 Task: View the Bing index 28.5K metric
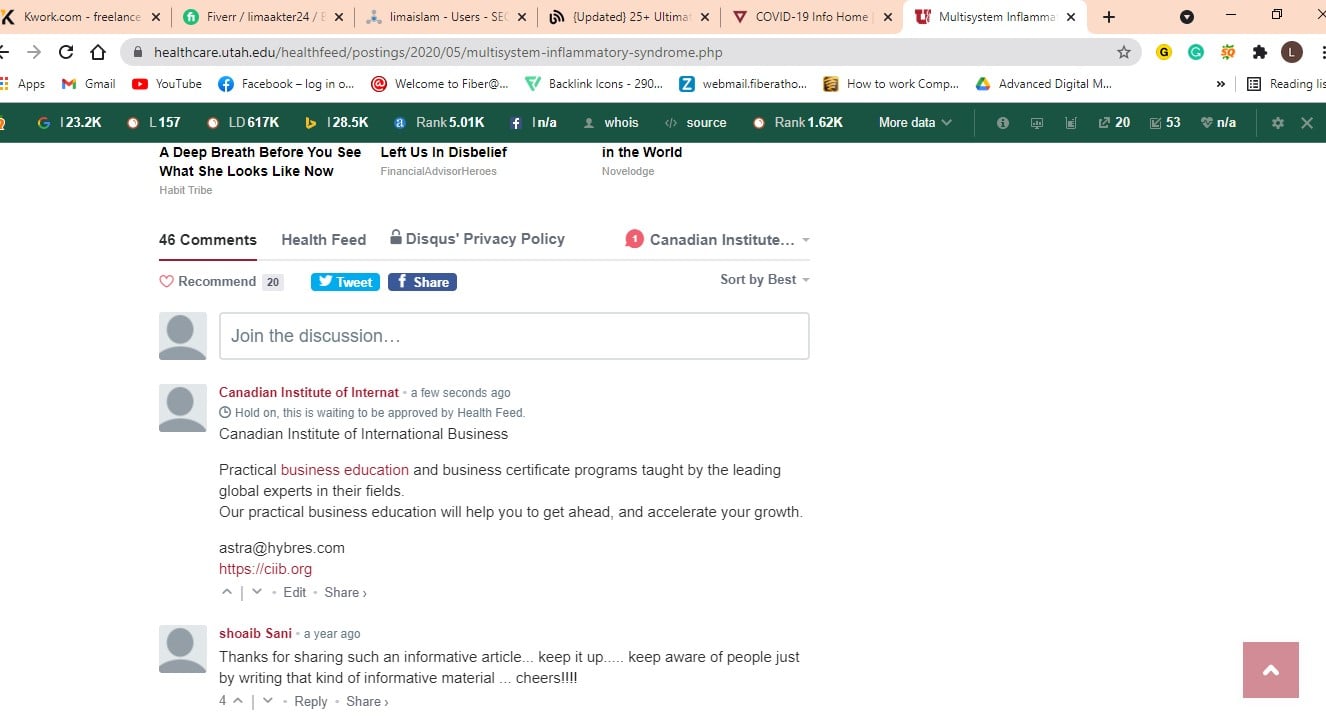[x=335, y=122]
